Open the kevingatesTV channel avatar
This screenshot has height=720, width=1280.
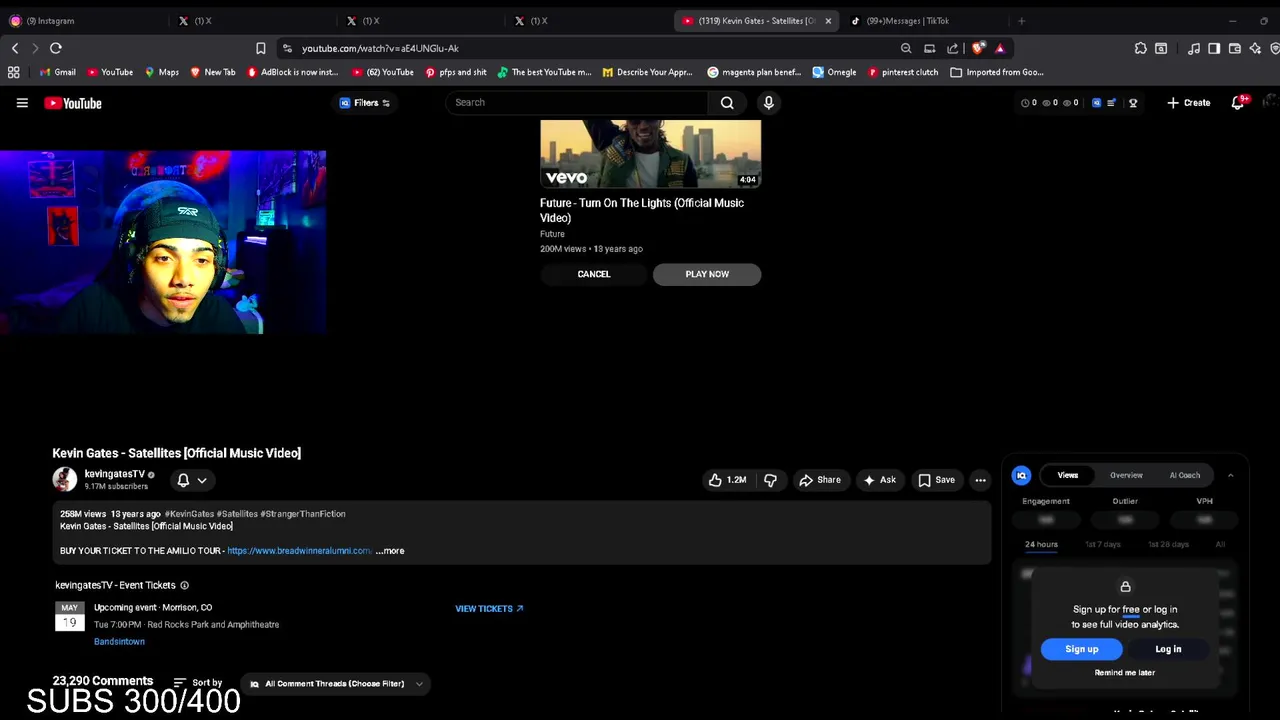tap(65, 479)
